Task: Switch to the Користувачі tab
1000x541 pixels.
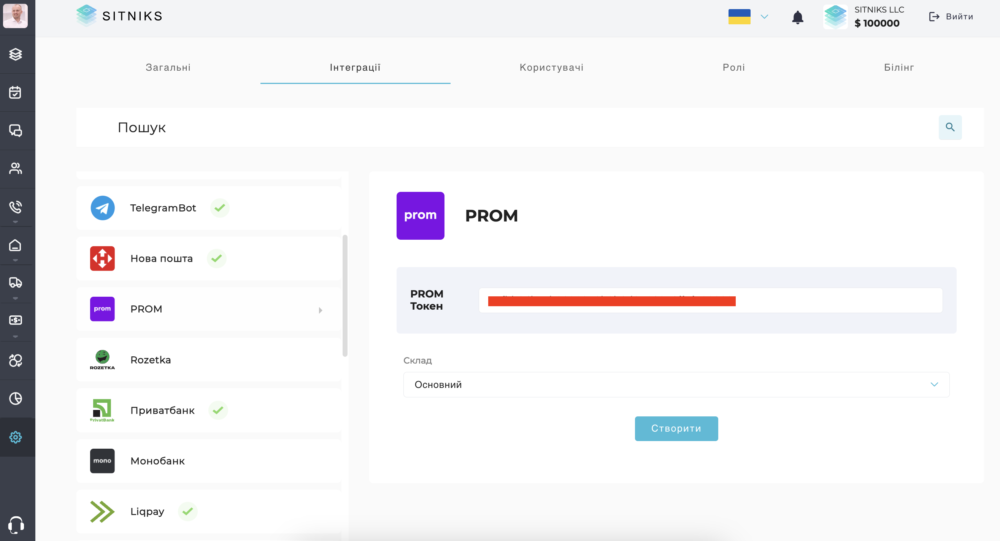Action: coord(551,67)
